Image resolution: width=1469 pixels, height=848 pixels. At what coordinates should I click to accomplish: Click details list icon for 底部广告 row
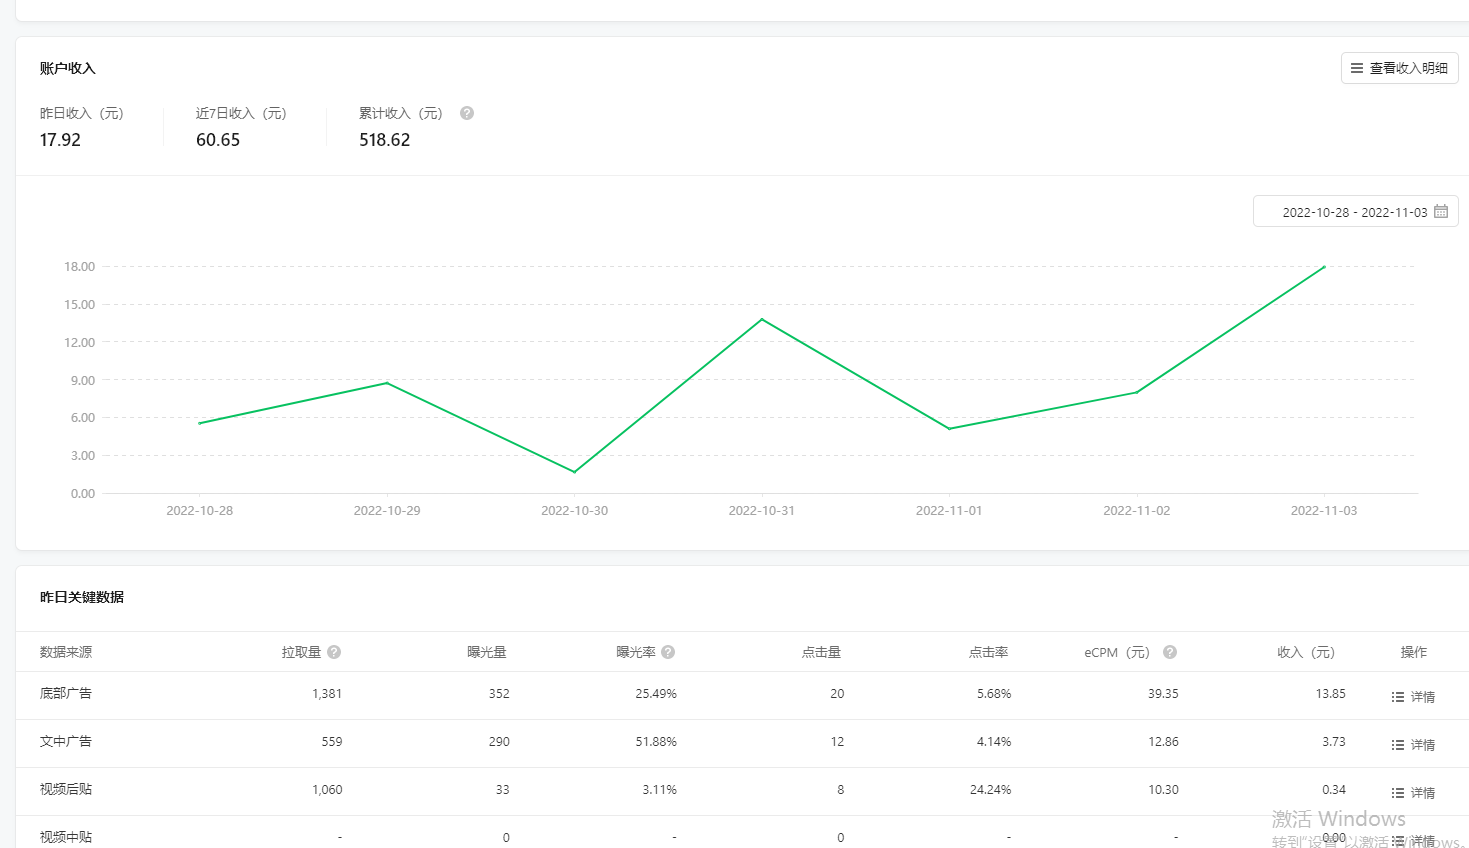(1398, 697)
